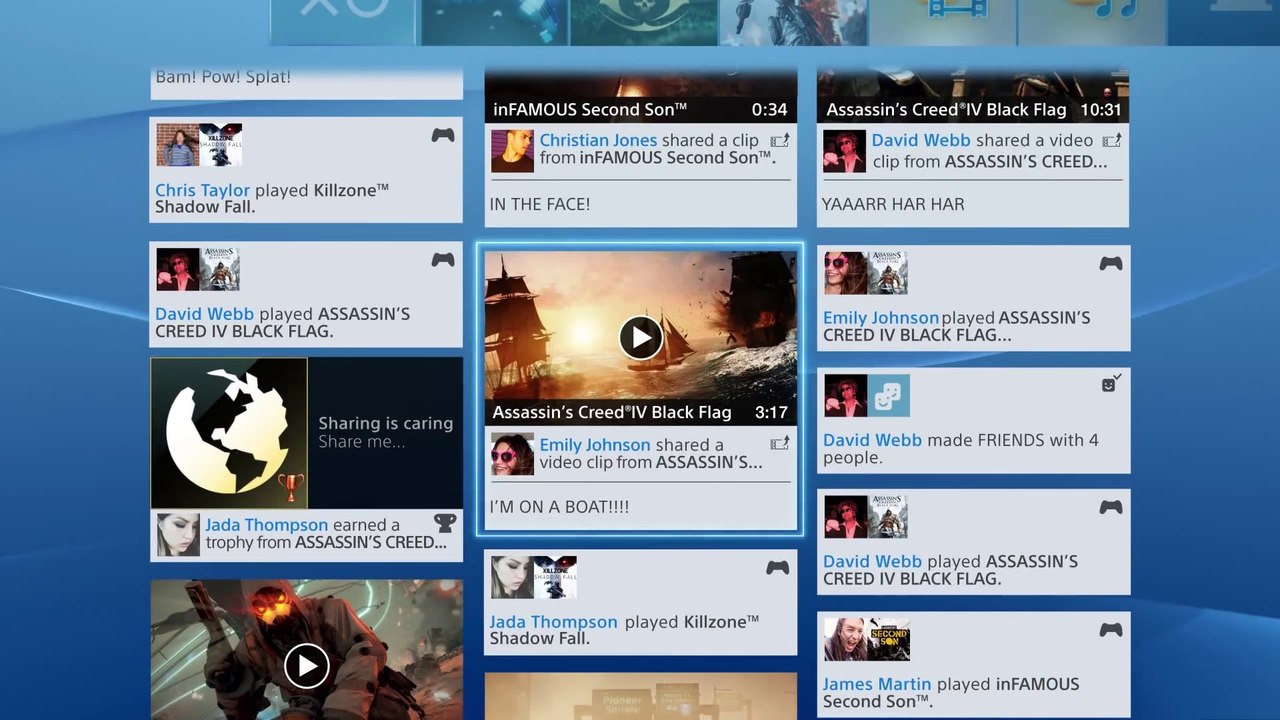Open Jada Thompson name on trophy post
Viewport: 1280px width, 720px height.
pyautogui.click(x=266, y=525)
